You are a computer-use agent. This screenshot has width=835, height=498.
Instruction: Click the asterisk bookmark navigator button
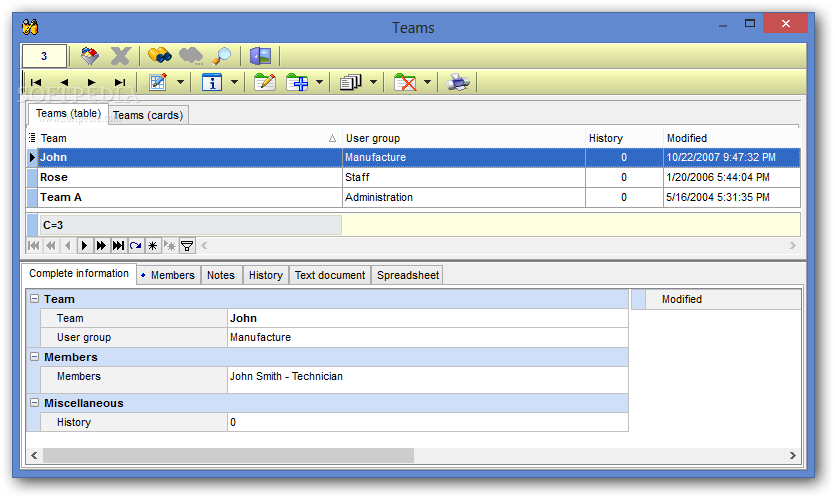click(x=153, y=246)
